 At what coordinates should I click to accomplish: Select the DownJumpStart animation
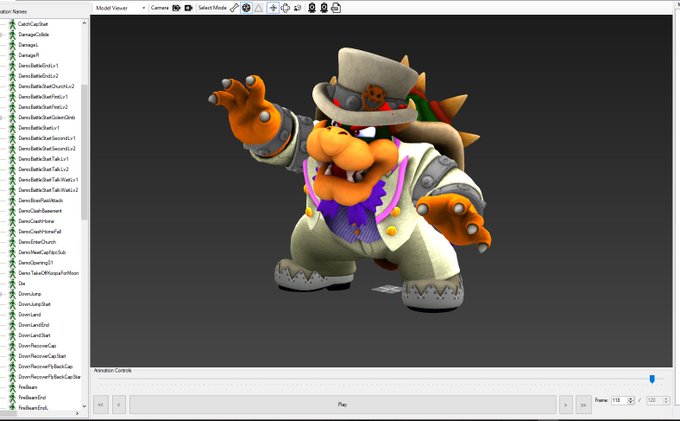(34, 304)
